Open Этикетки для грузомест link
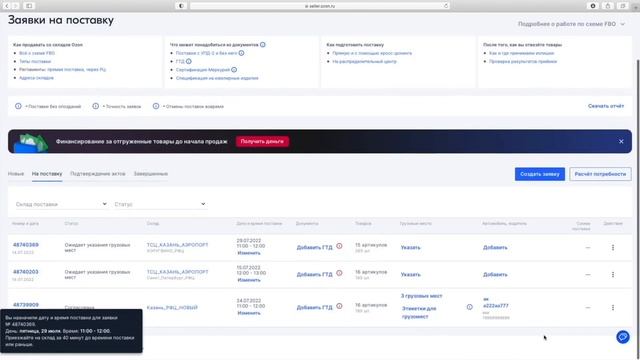 coord(419,313)
